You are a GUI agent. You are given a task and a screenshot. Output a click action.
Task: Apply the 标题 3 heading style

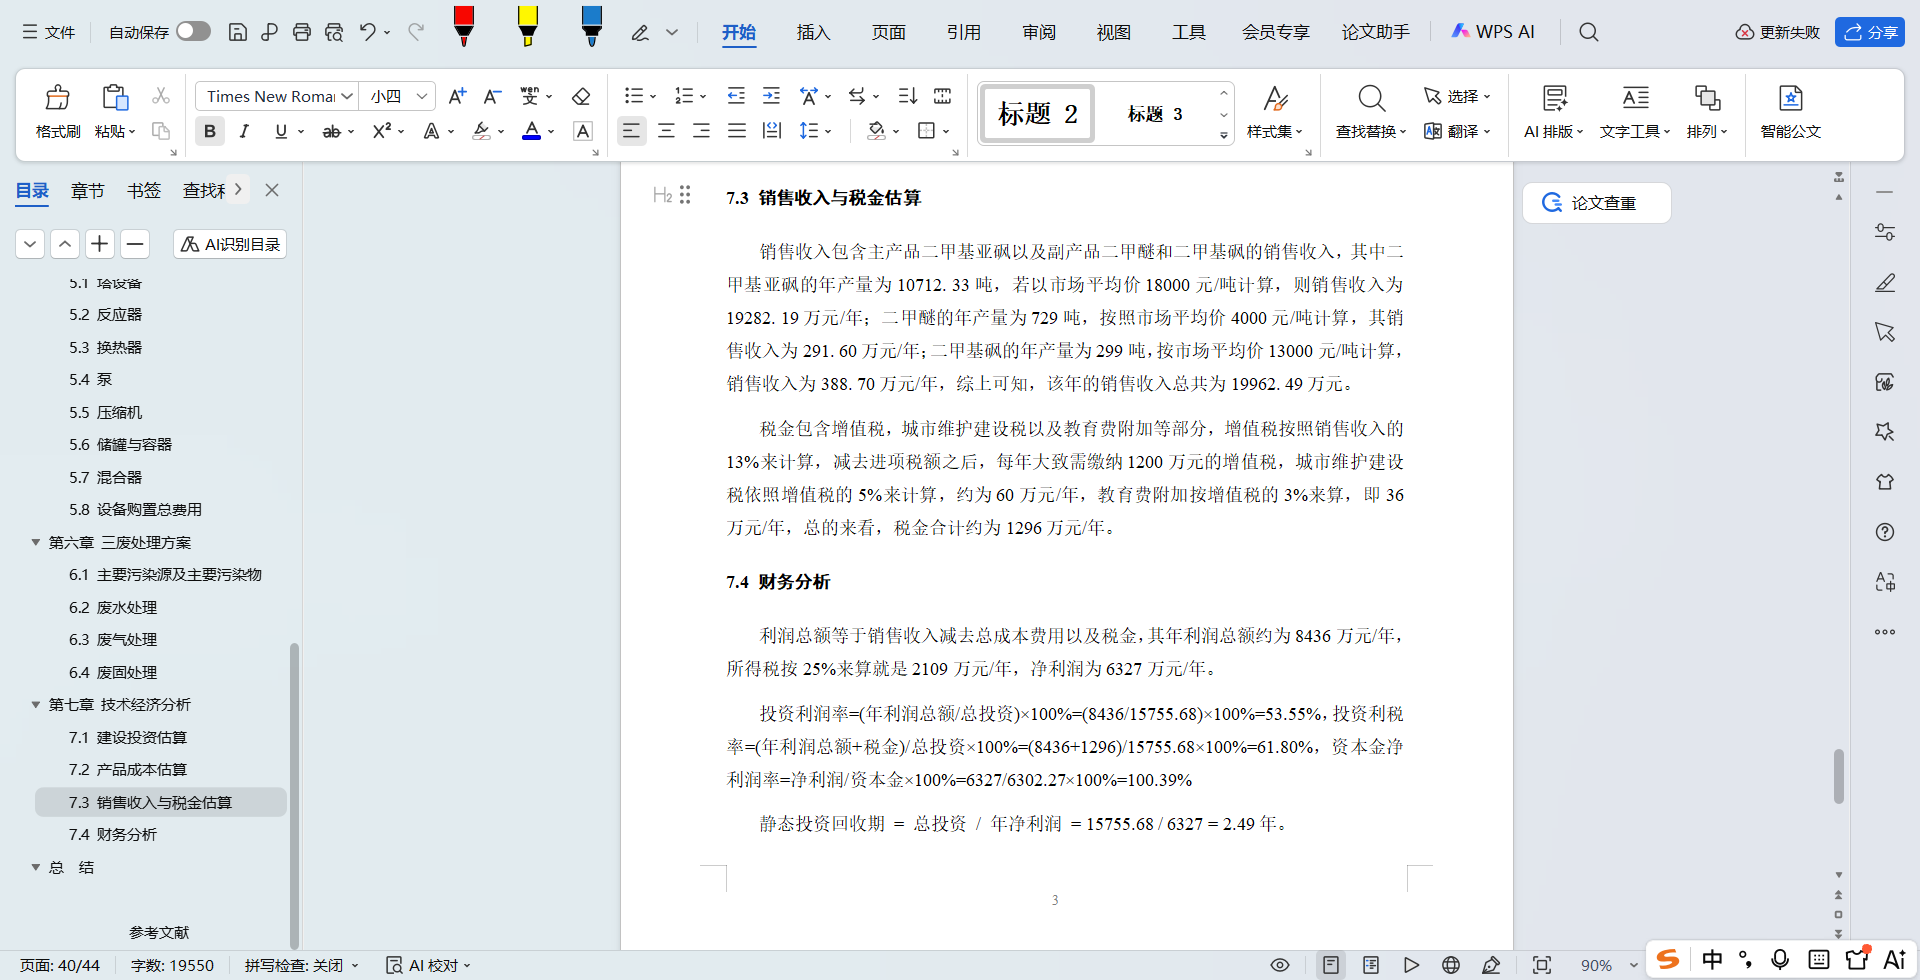click(1155, 113)
